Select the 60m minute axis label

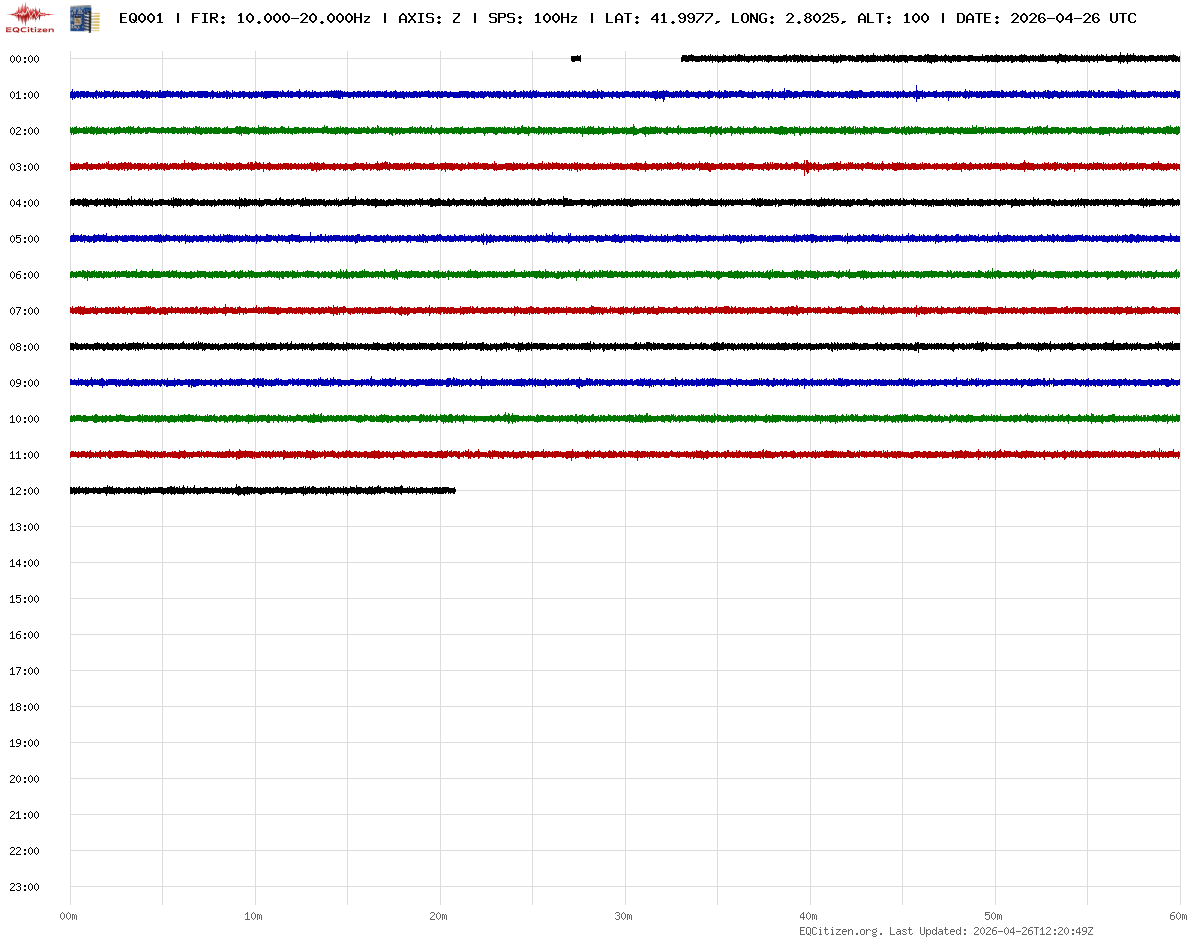(1179, 916)
